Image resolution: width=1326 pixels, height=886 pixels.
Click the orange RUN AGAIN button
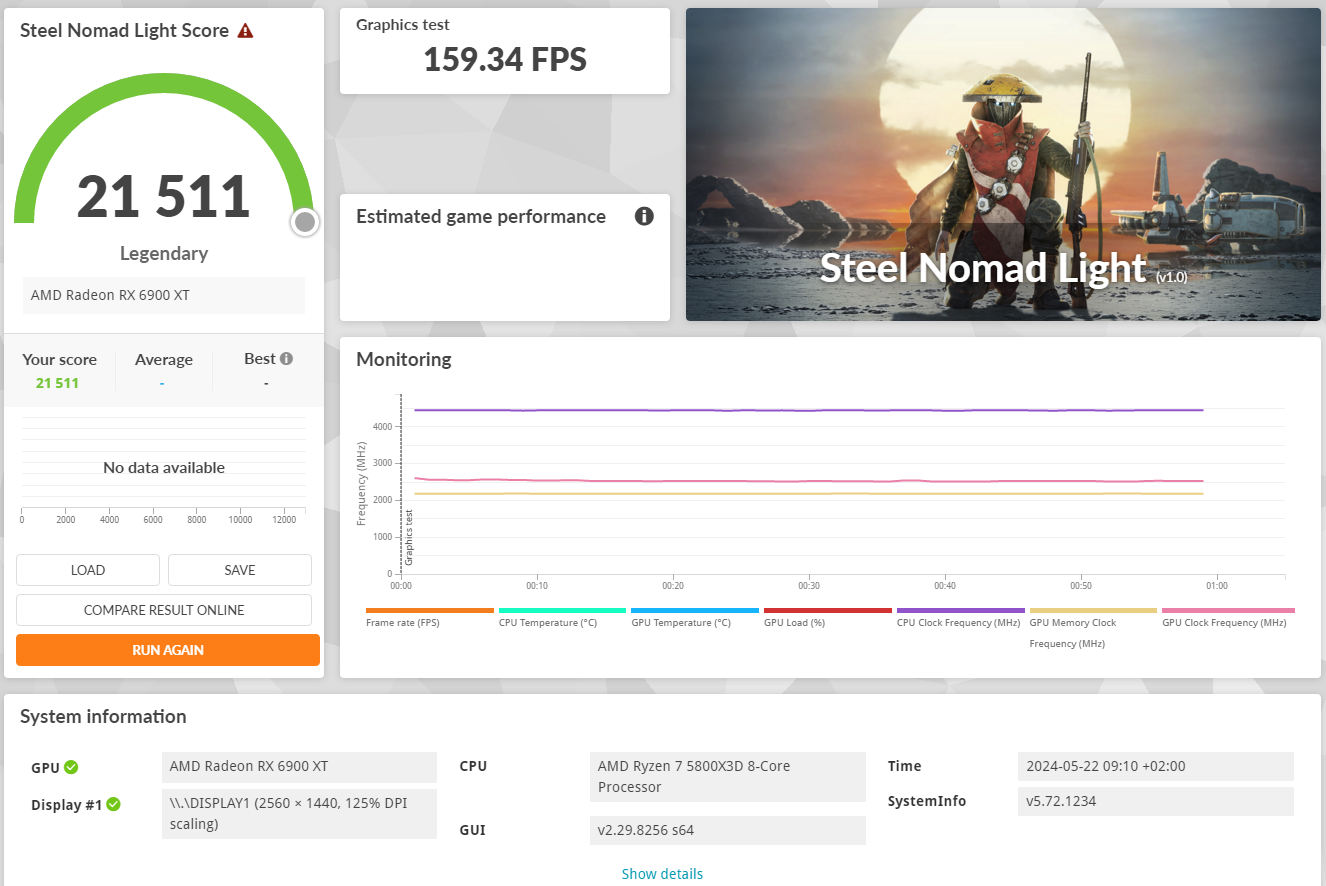168,650
